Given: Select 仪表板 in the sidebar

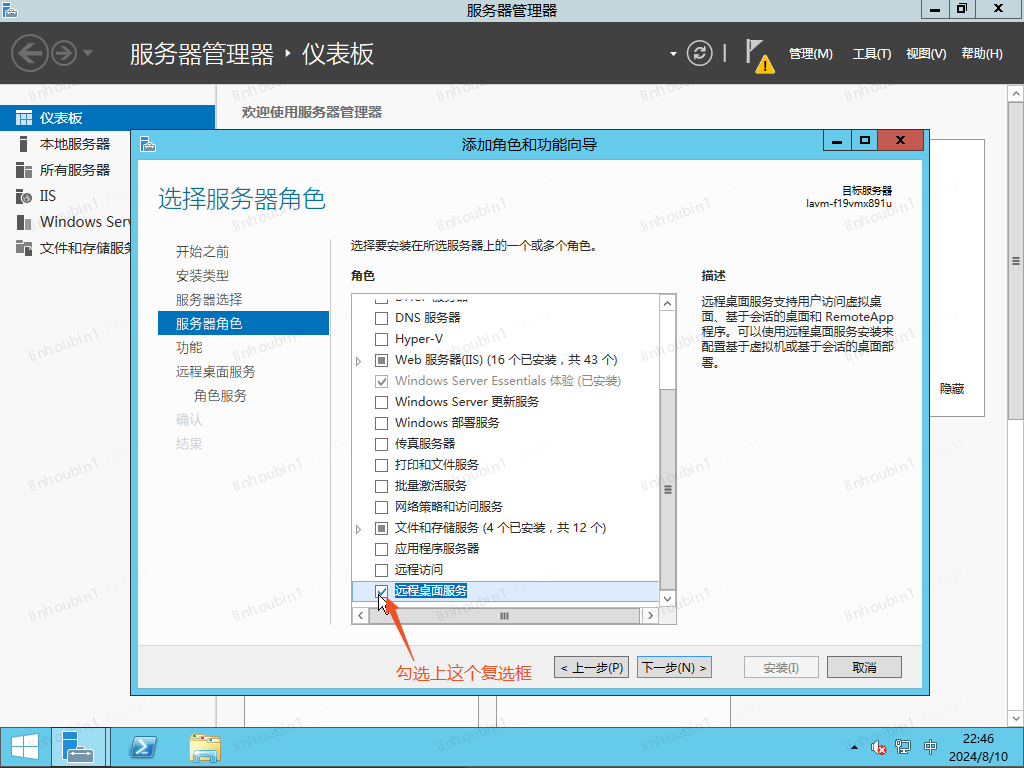Looking at the screenshot, I should tap(107, 118).
